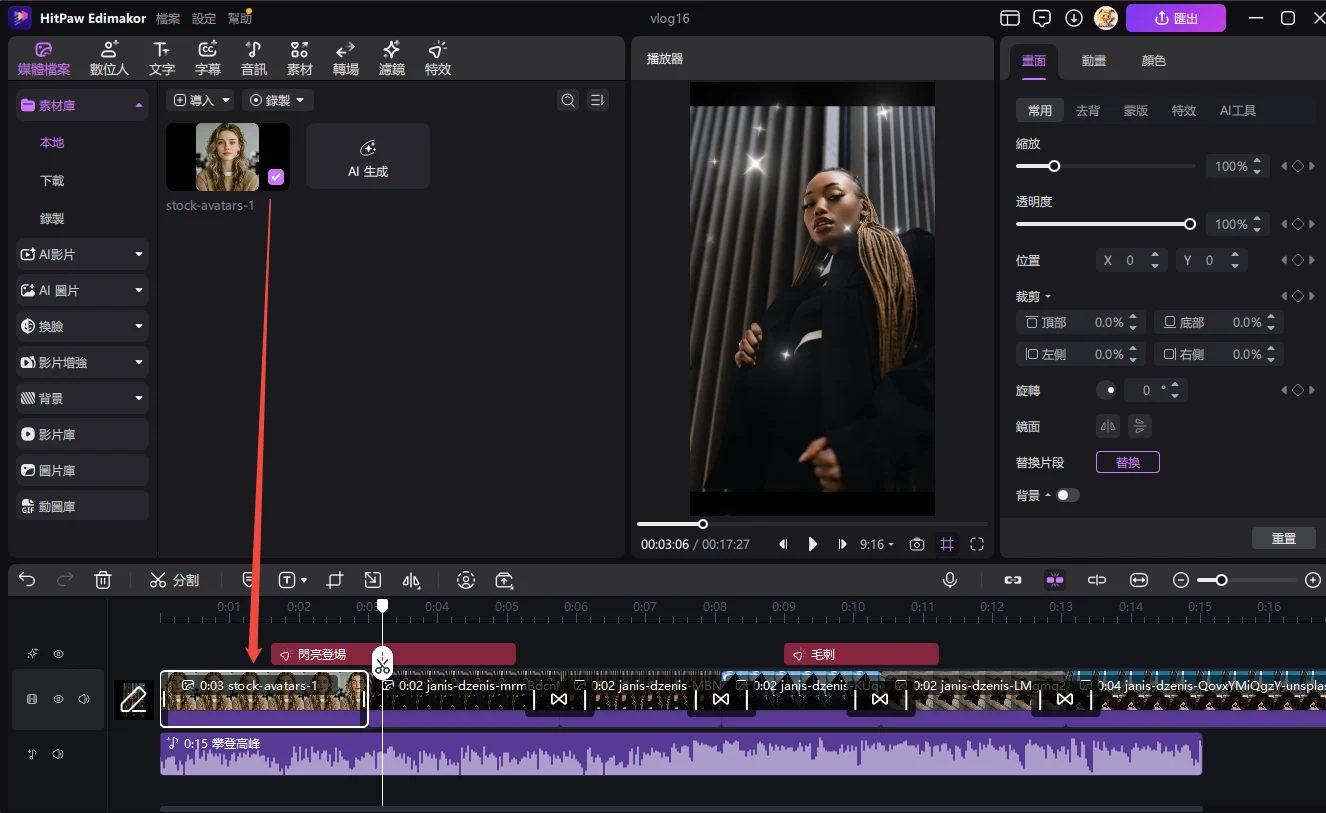Click the 匯出 export button

pos(1175,18)
